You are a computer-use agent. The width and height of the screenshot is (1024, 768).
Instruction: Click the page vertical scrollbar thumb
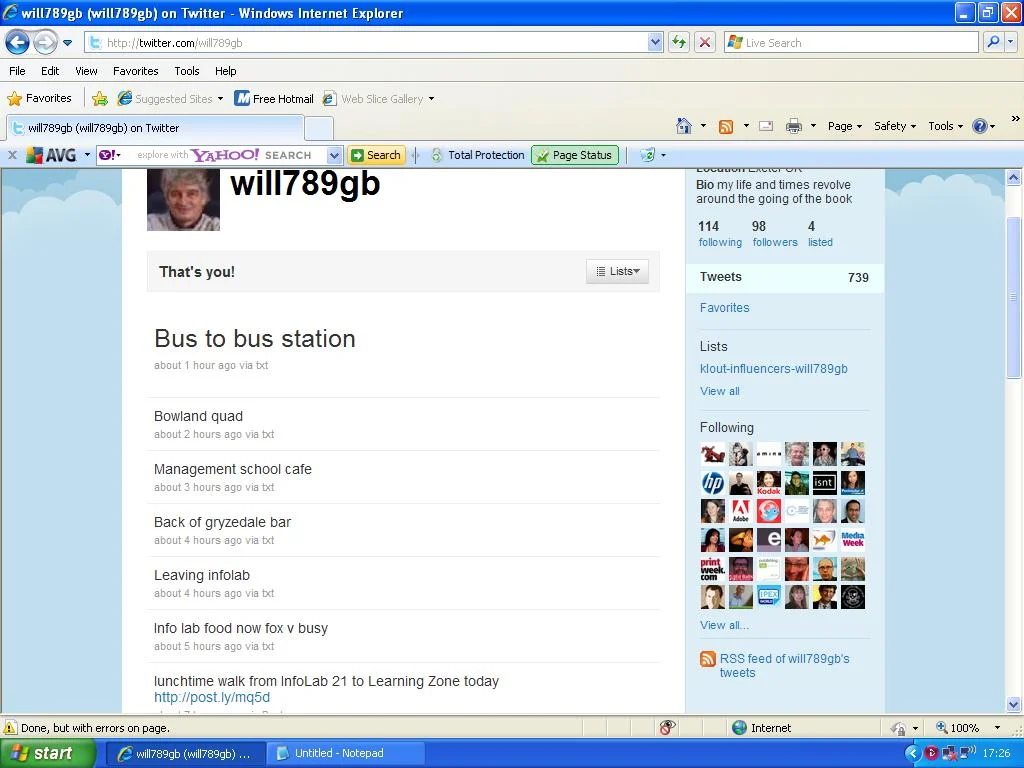tap(1013, 297)
